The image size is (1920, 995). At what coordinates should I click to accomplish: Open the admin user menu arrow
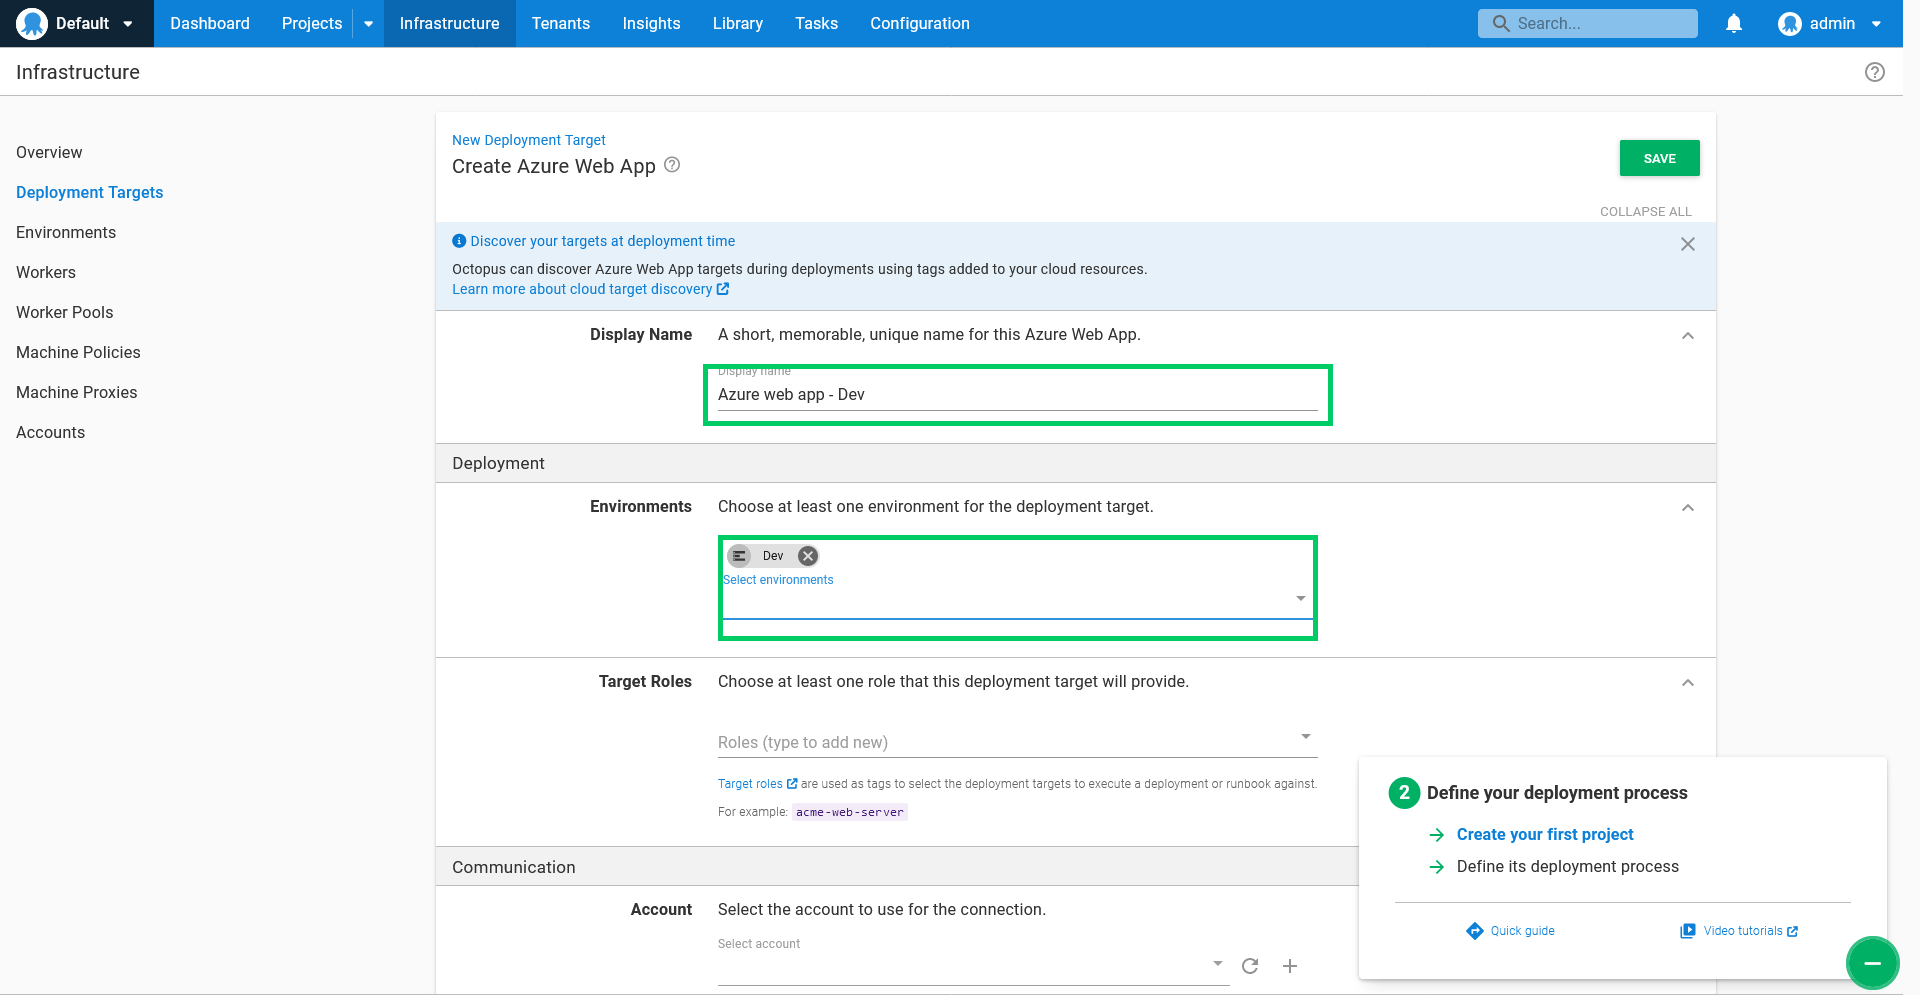click(x=1876, y=24)
